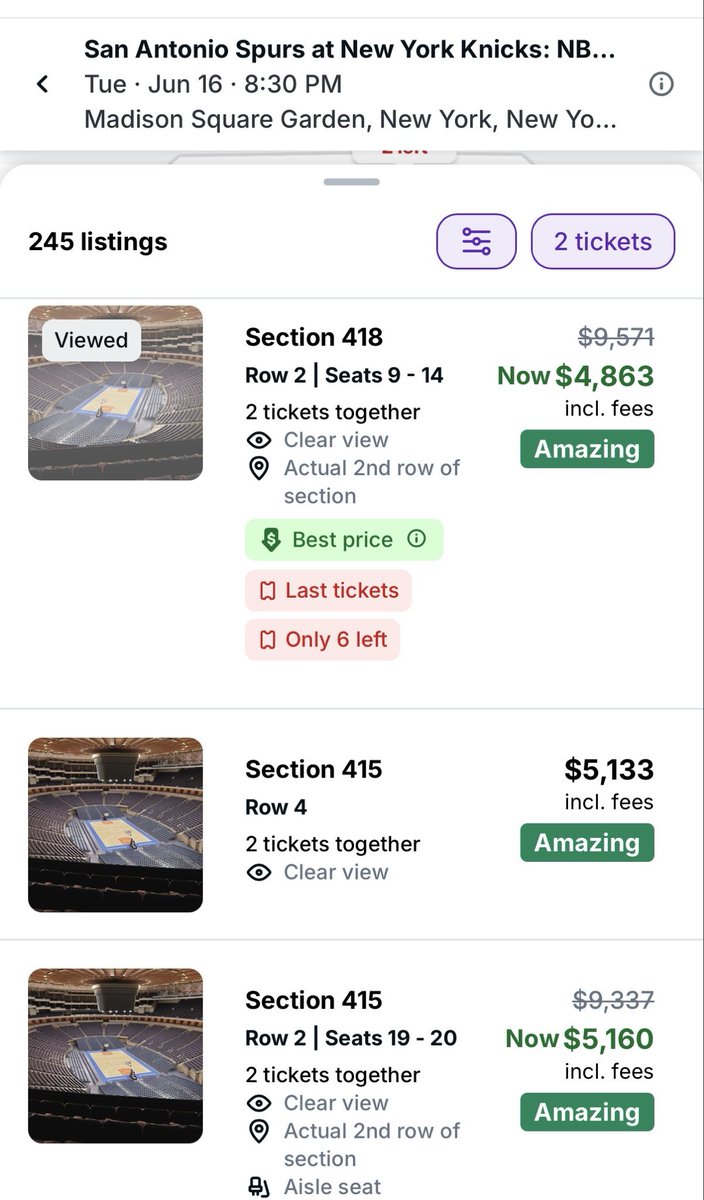This screenshot has width=704, height=1200.
Task: Tap the Section 415 Row 4 eye icon
Action: pos(259,872)
